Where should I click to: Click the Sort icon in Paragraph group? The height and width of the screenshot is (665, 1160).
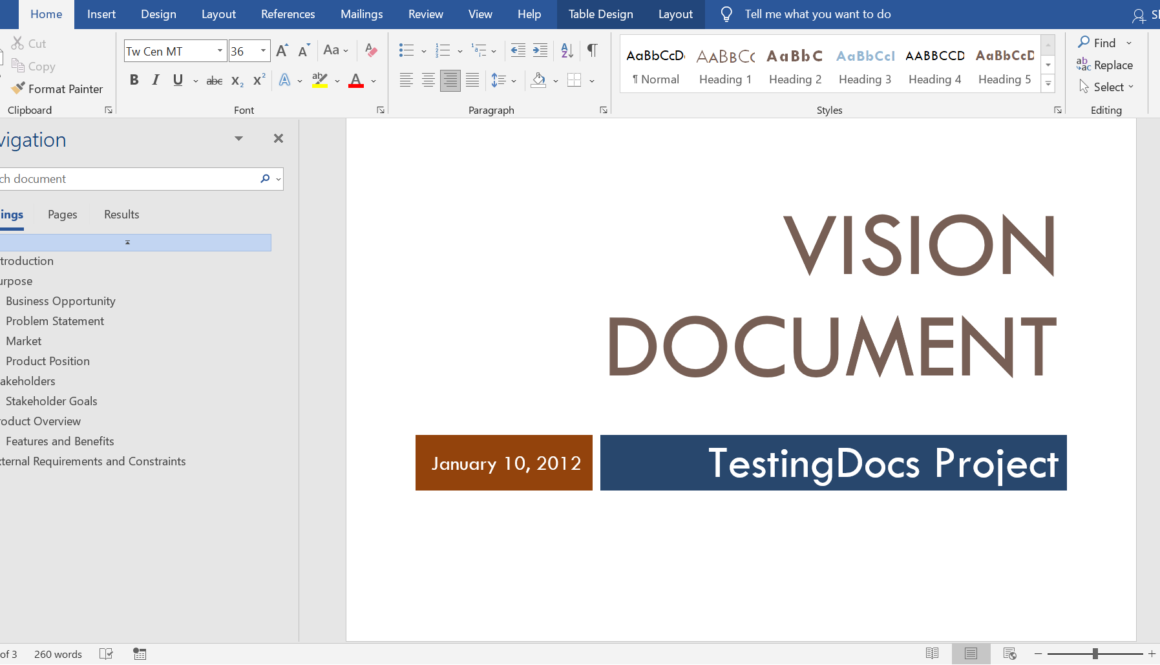[x=567, y=48]
